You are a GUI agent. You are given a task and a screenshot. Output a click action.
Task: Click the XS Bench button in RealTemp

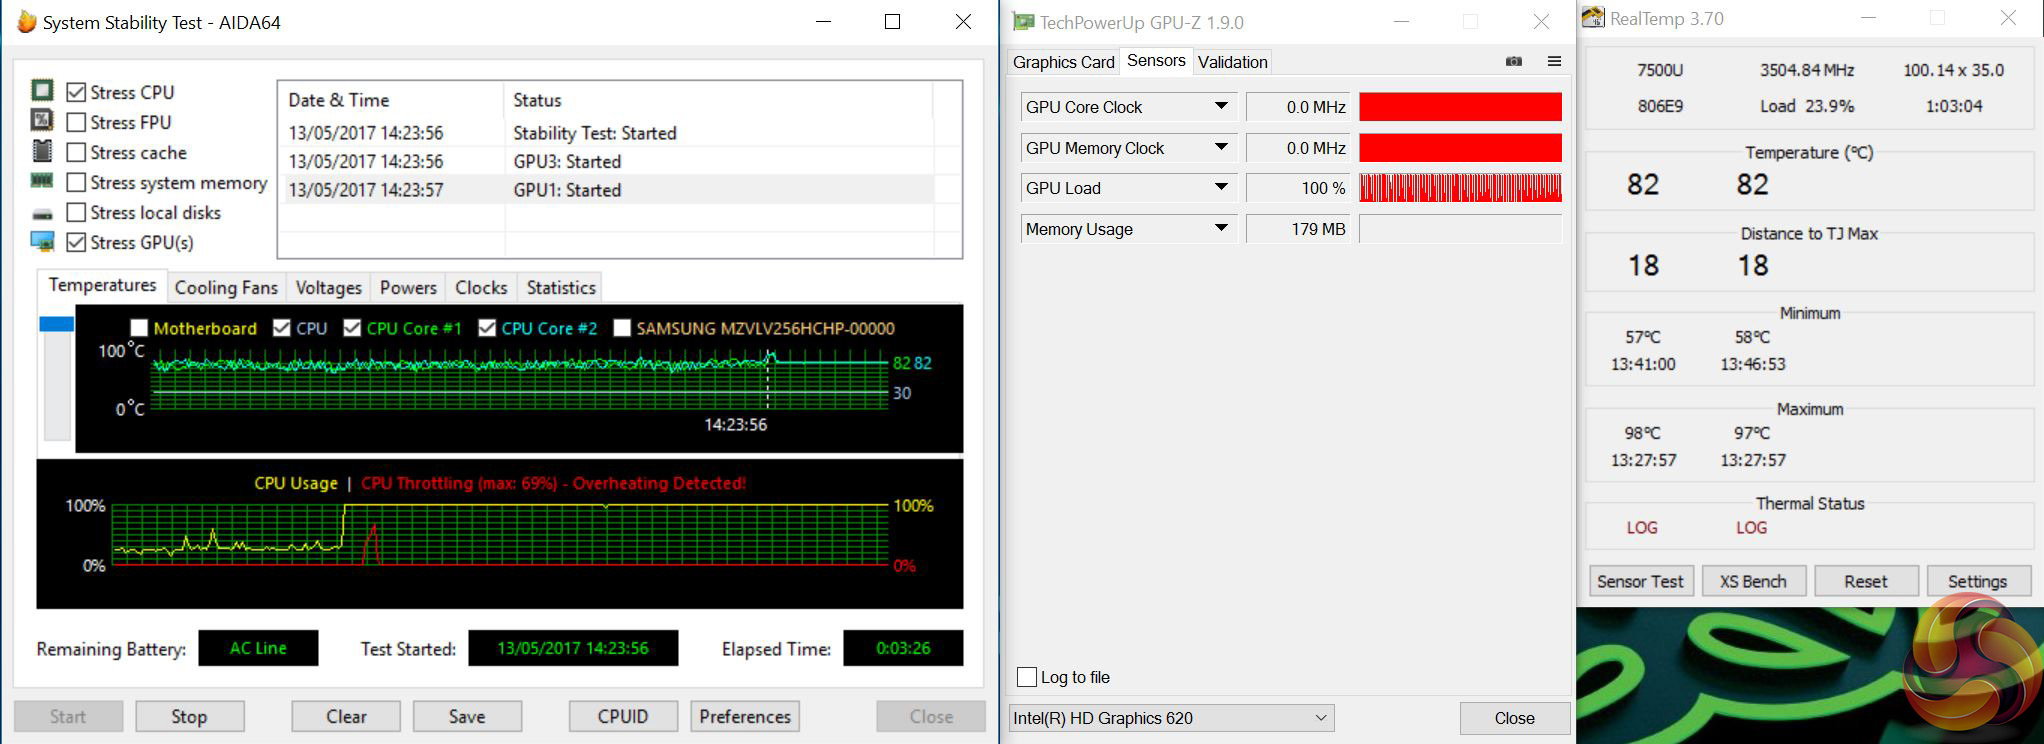(1753, 581)
